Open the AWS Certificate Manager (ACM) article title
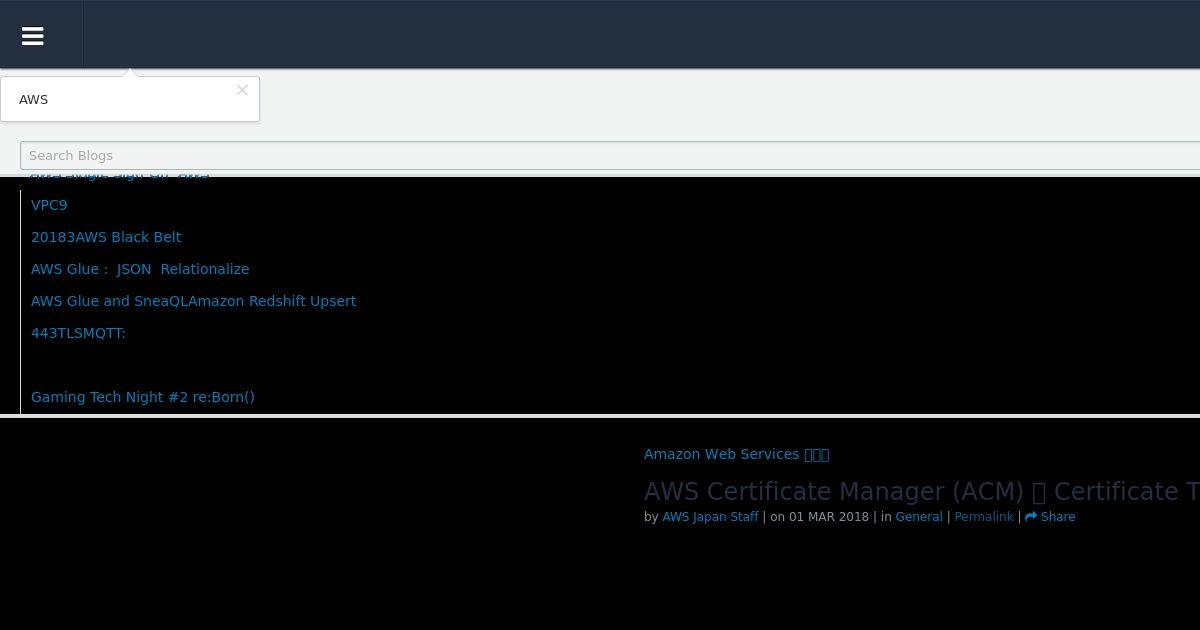1200x630 pixels. (x=921, y=491)
